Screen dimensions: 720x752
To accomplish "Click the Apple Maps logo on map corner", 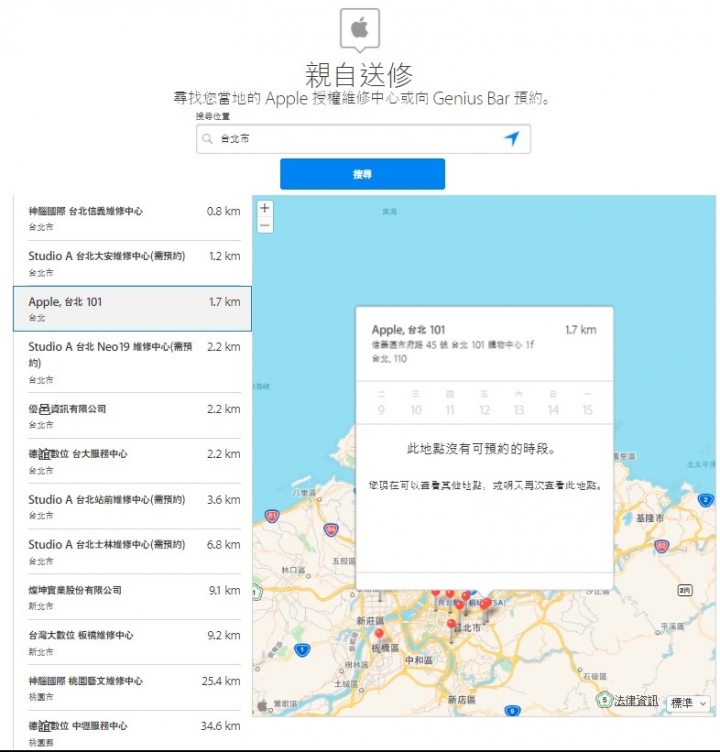I will (262, 705).
